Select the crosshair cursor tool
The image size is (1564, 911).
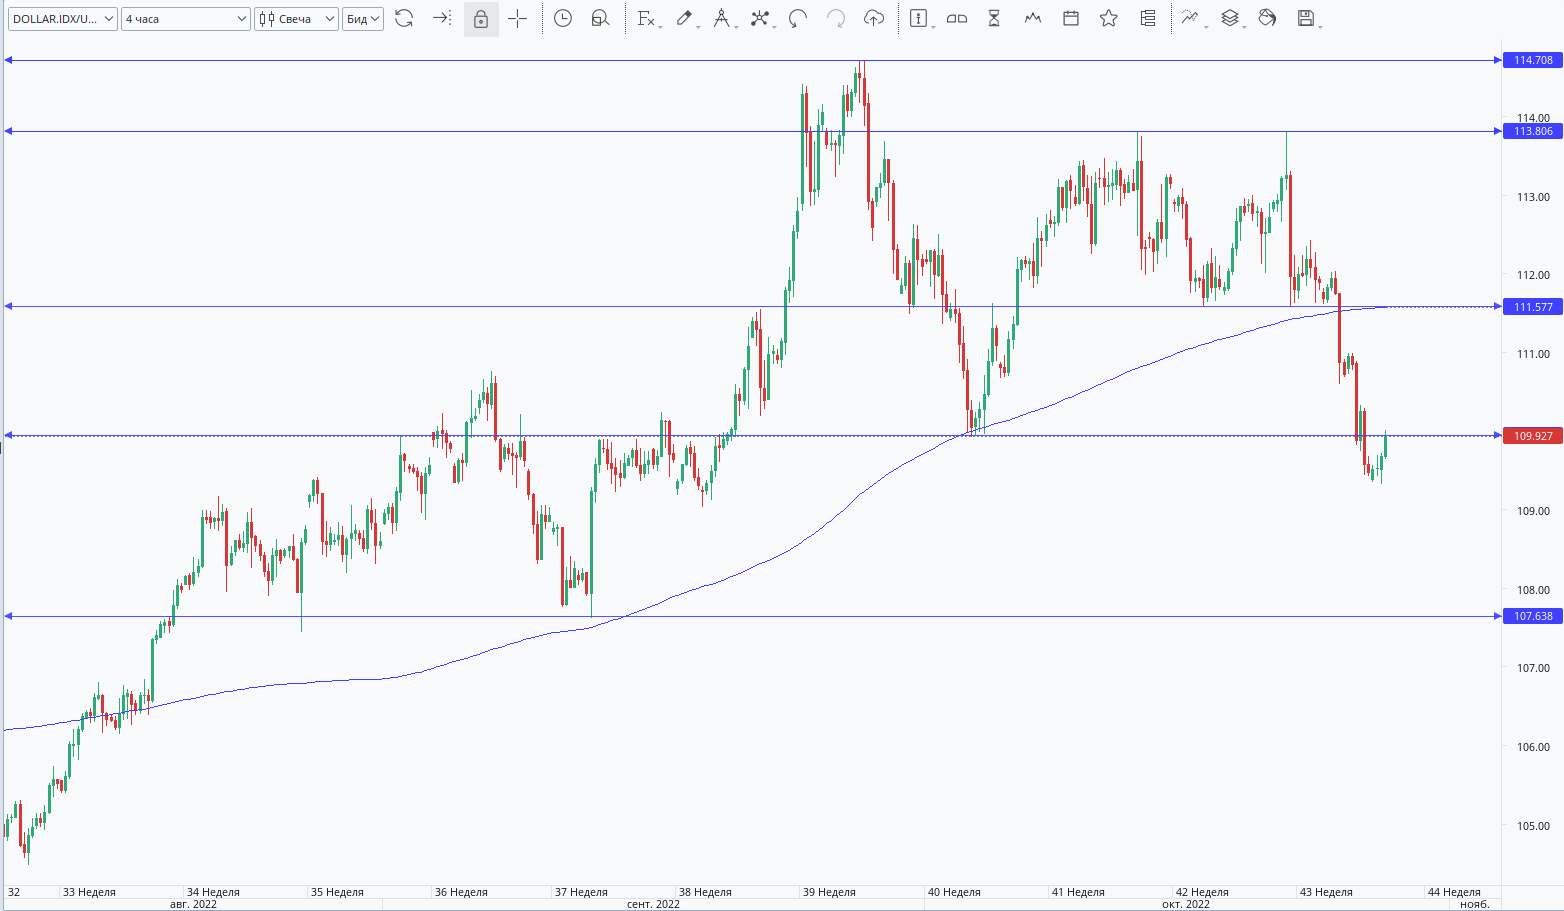tap(518, 18)
